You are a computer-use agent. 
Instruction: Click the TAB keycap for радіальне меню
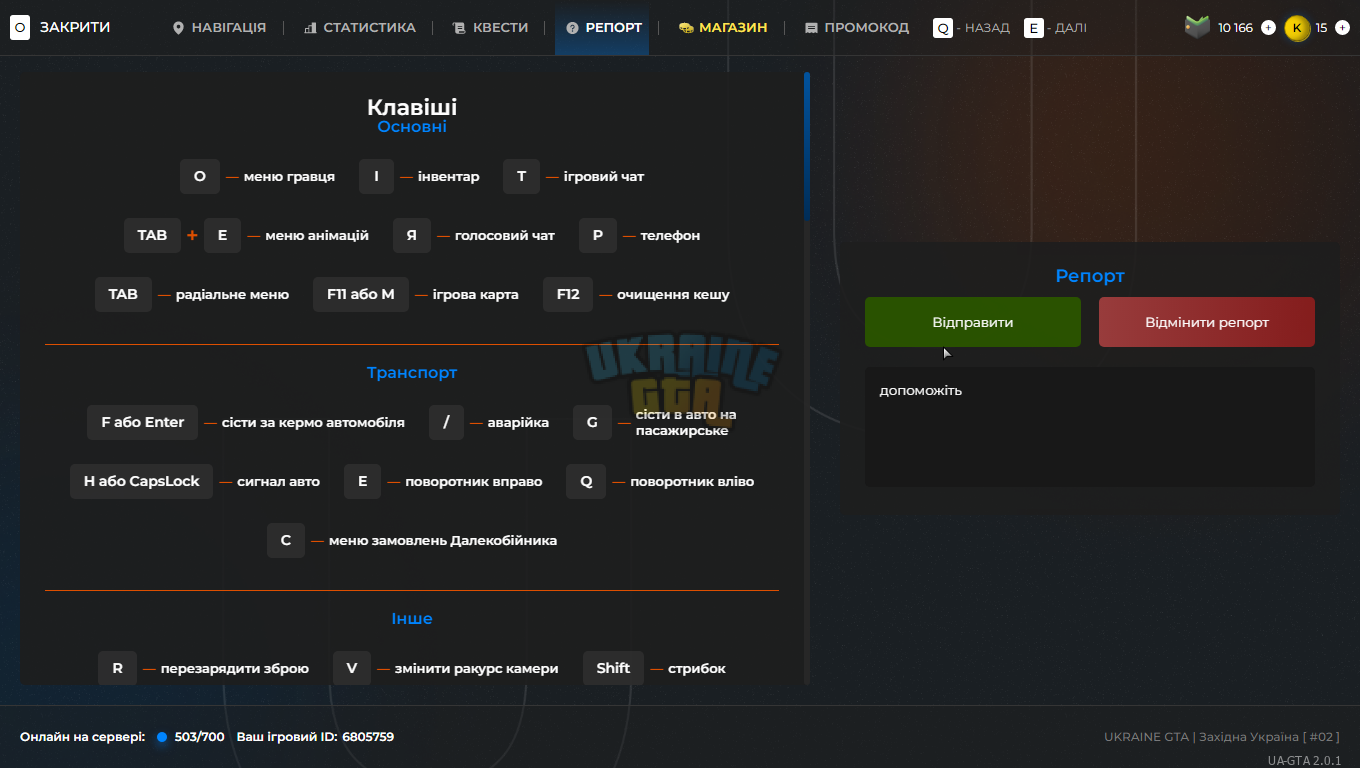coord(123,294)
